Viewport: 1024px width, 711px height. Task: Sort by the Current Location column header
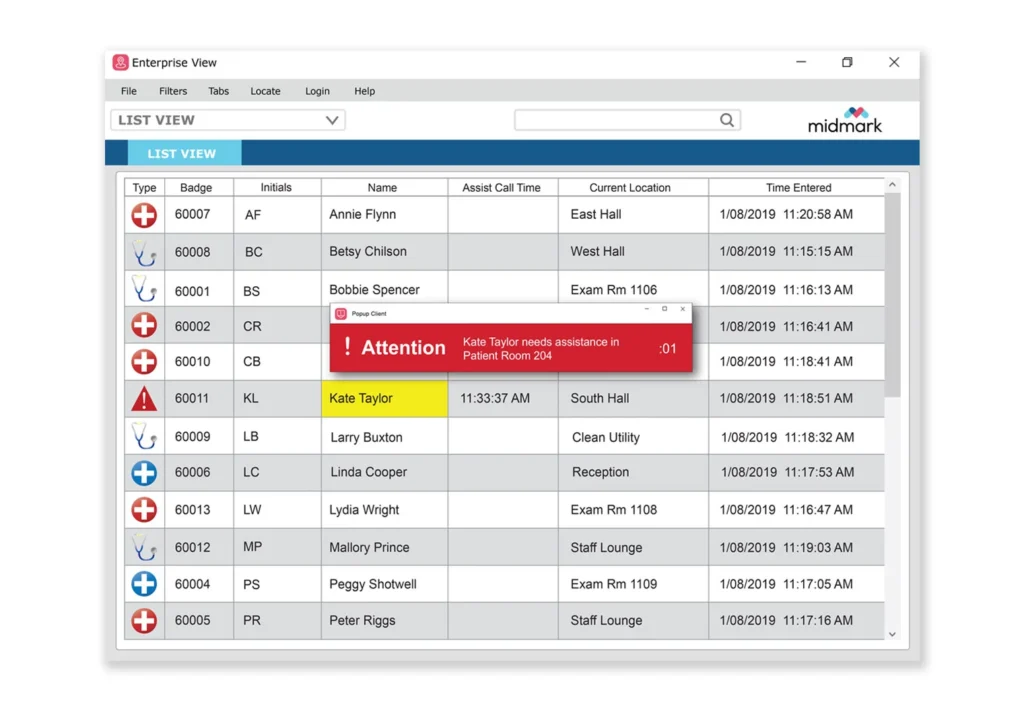pos(630,187)
